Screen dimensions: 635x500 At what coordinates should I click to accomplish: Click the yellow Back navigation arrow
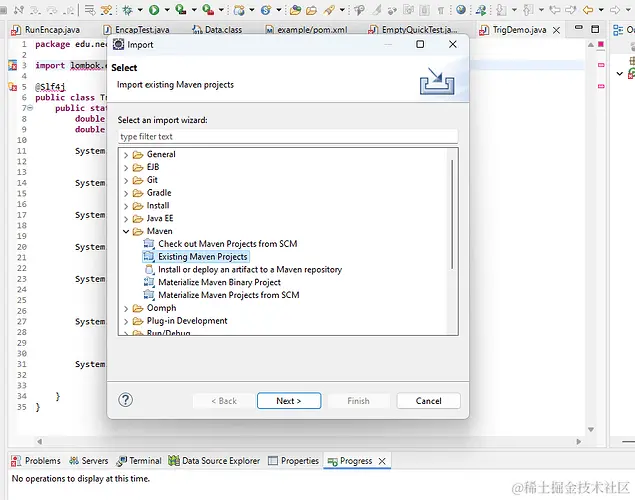588,9
